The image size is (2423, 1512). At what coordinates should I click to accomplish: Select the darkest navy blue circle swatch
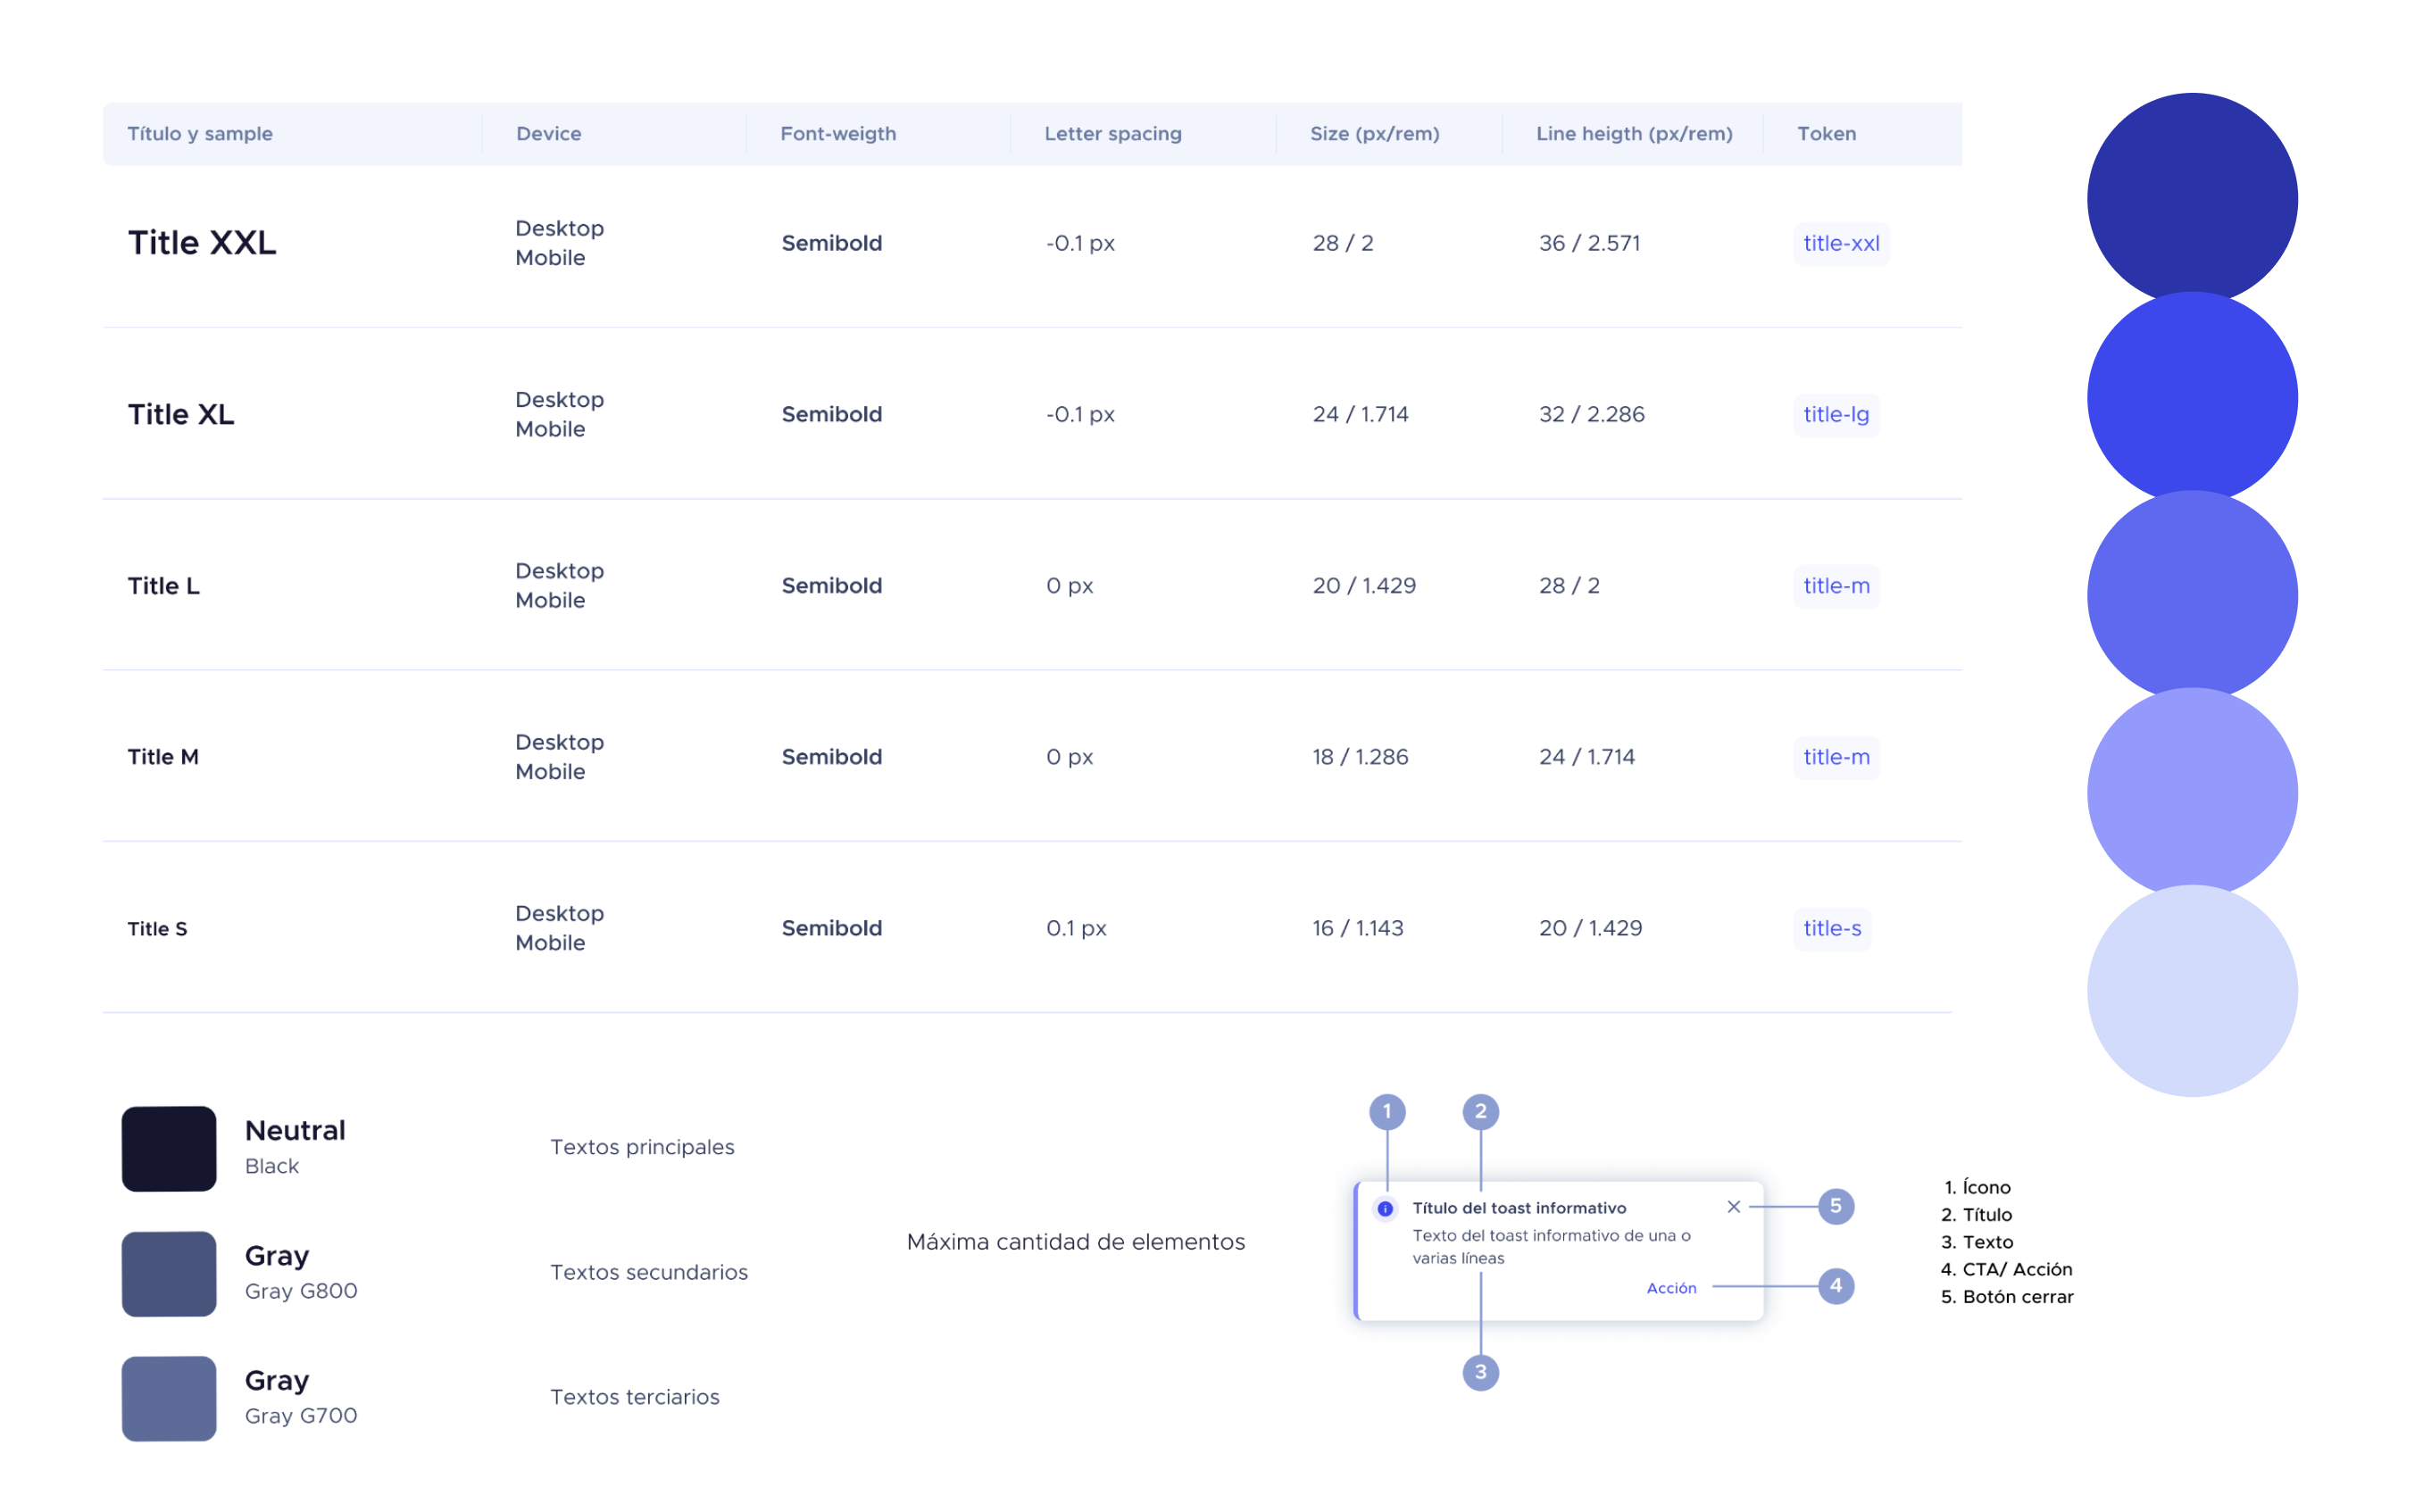[x=2192, y=198]
